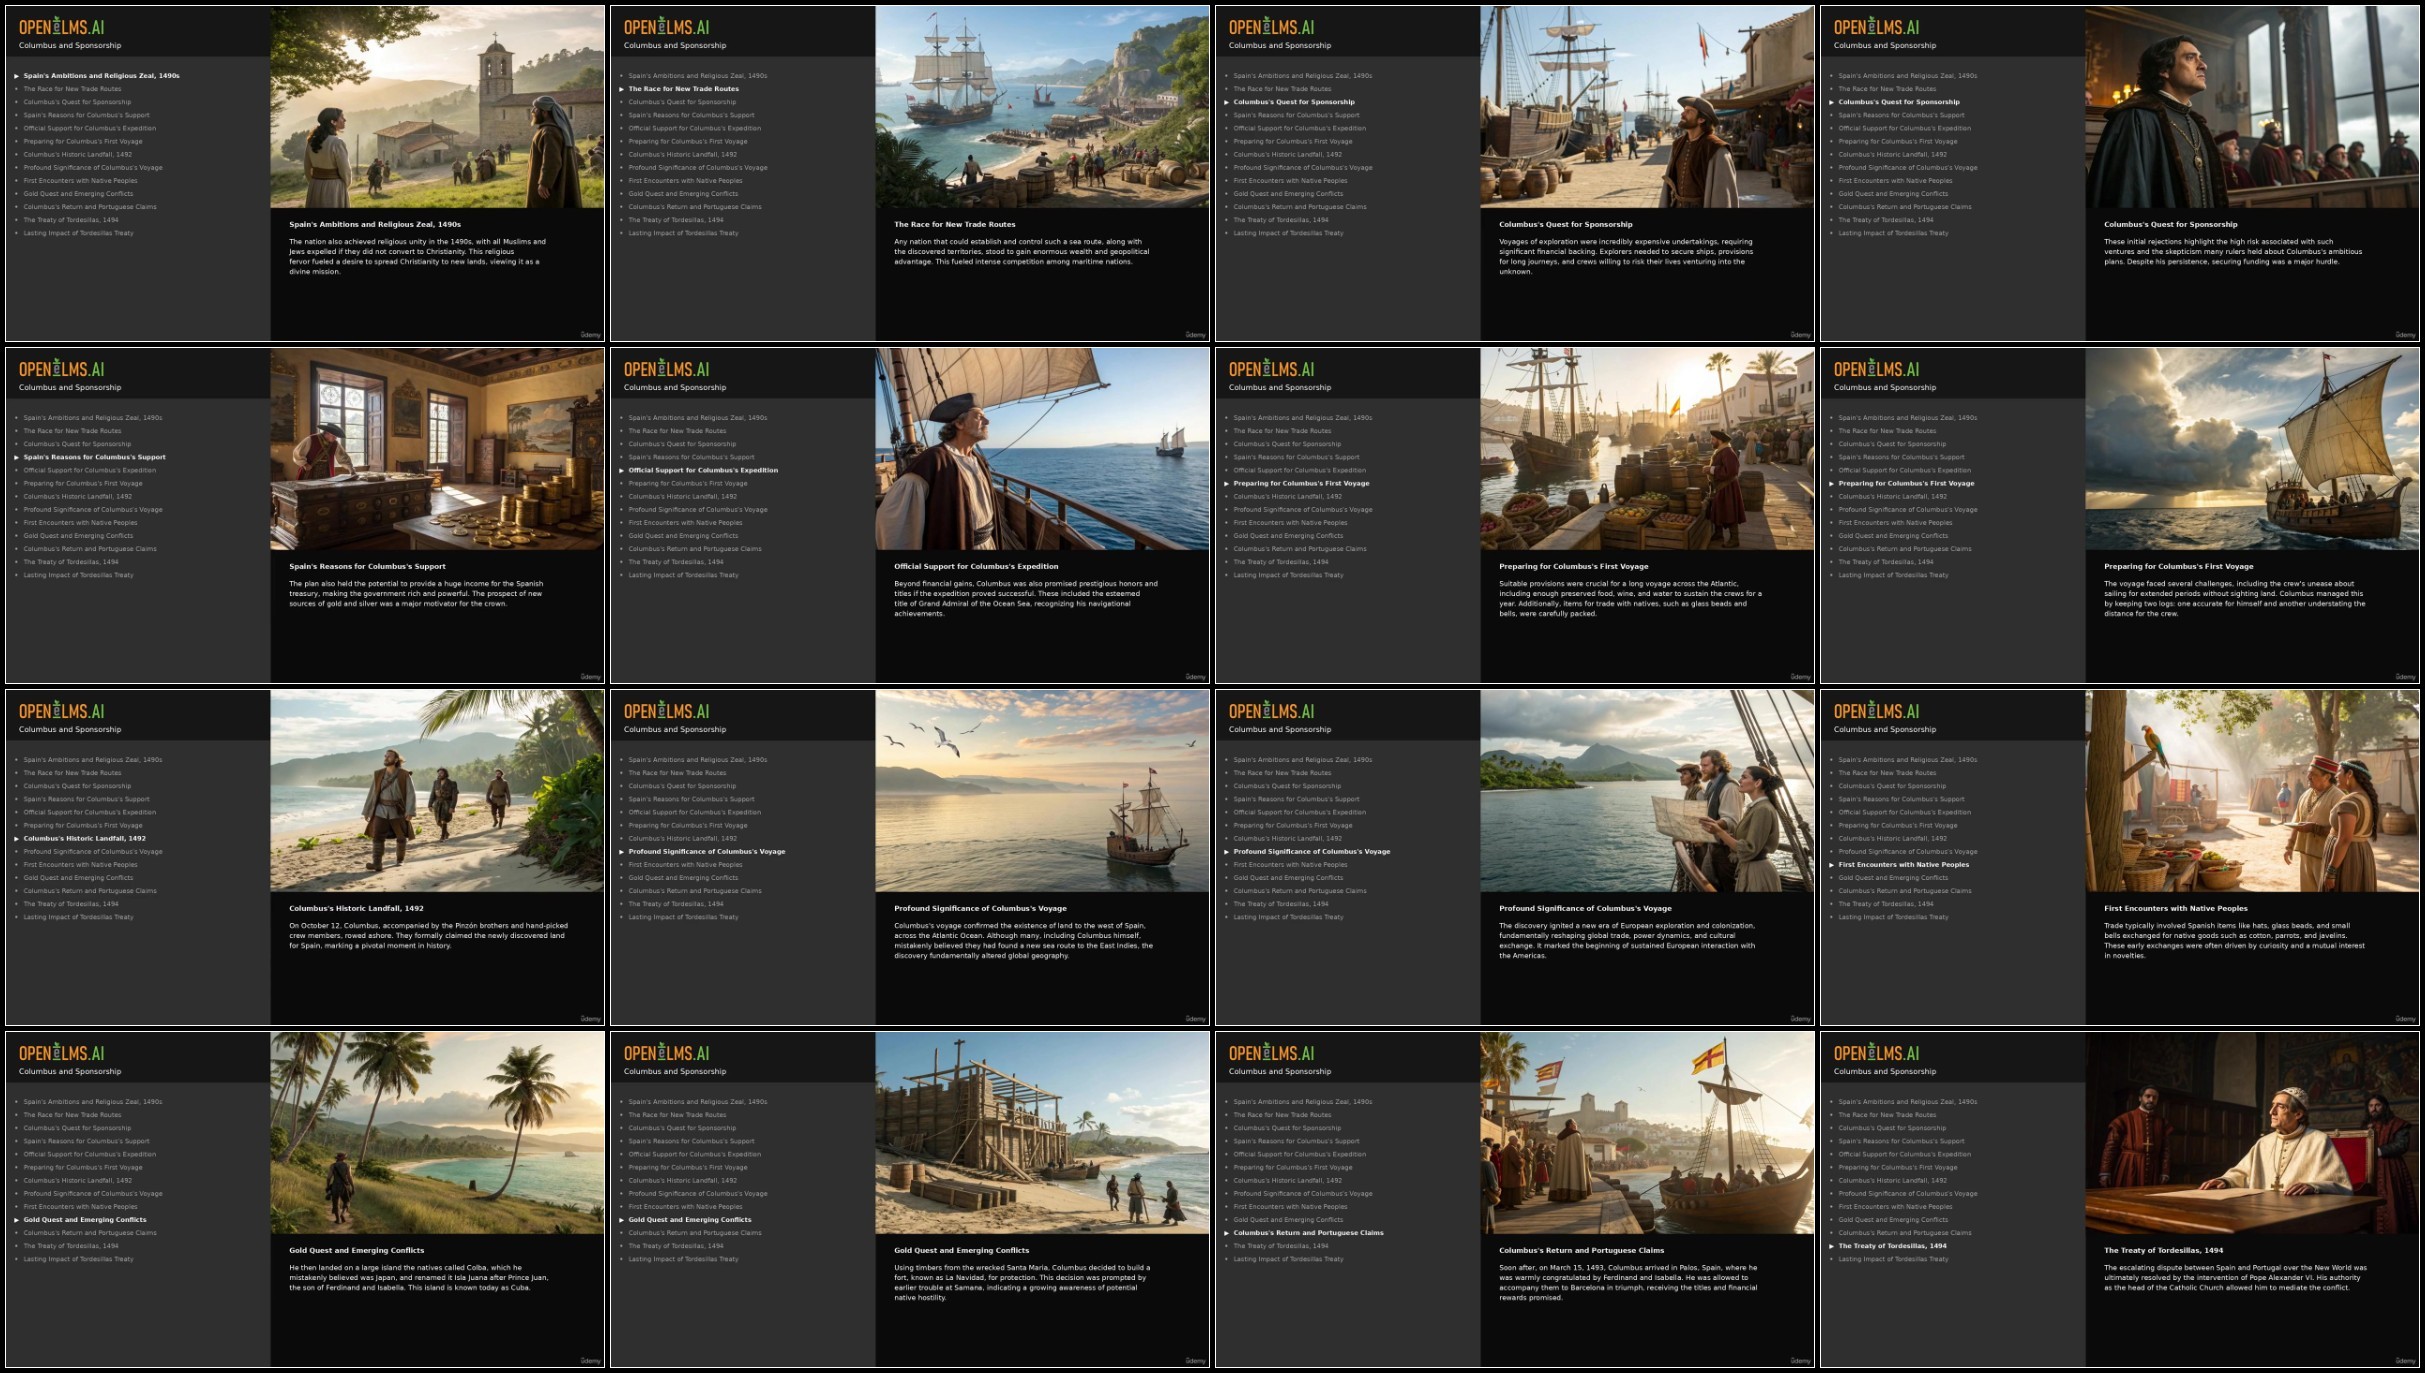Image resolution: width=2425 pixels, height=1373 pixels.
Task: Open the image of the wooden fort under construction
Action: [1042, 1133]
